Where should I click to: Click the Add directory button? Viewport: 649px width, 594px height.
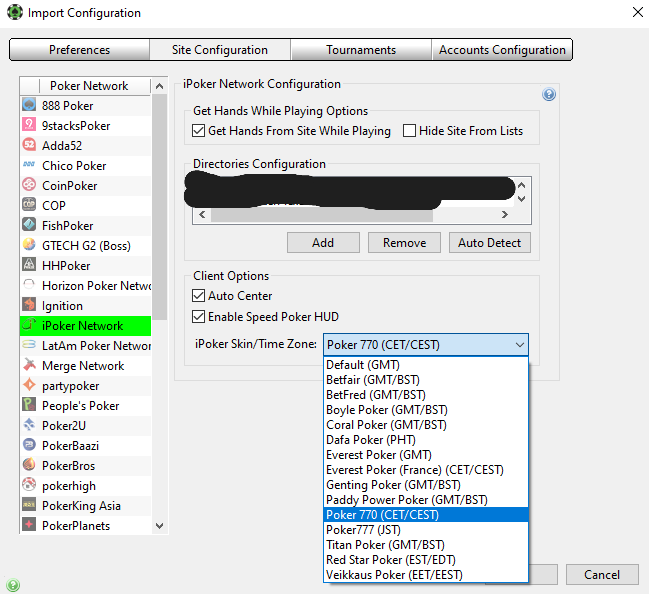pos(323,243)
